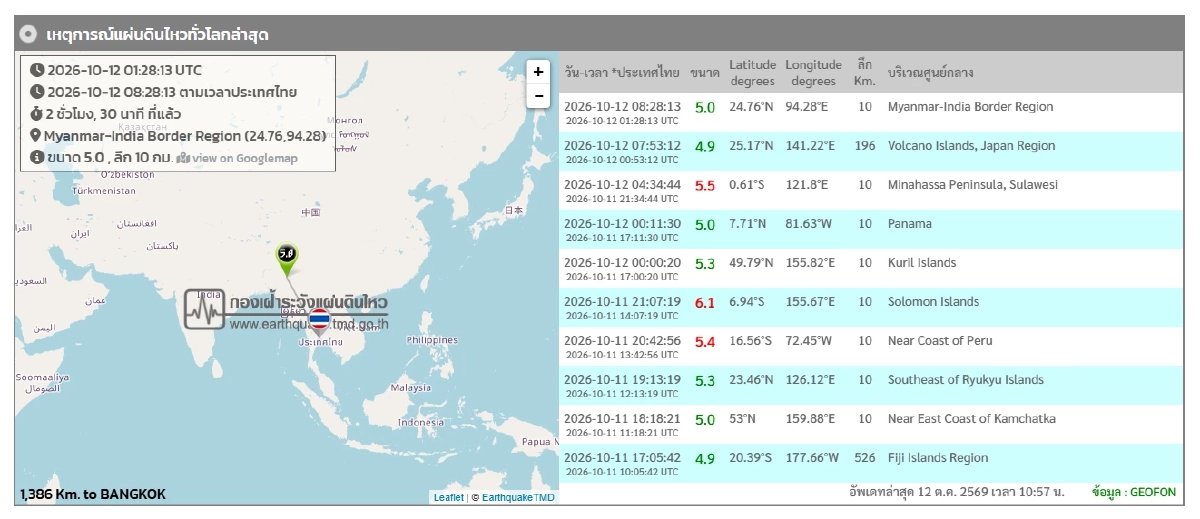Click the green 5.0 earthquake map marker
The width and height of the screenshot is (1200, 519).
coord(287,259)
